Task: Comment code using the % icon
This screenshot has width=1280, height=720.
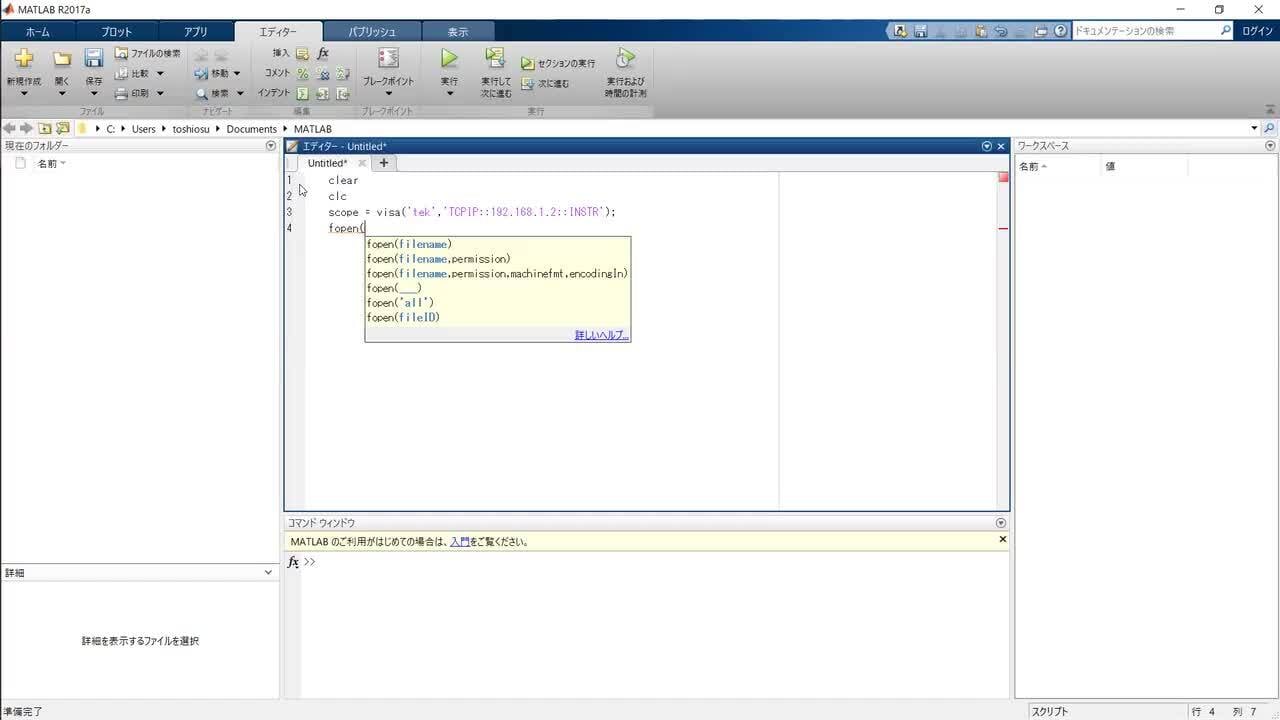Action: [303, 72]
